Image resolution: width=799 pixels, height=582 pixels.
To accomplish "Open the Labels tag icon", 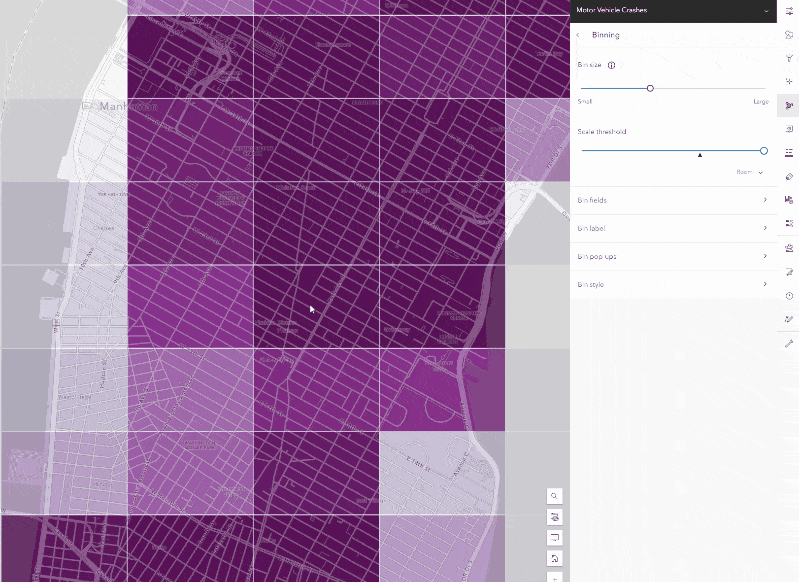I will pyautogui.click(x=789, y=176).
